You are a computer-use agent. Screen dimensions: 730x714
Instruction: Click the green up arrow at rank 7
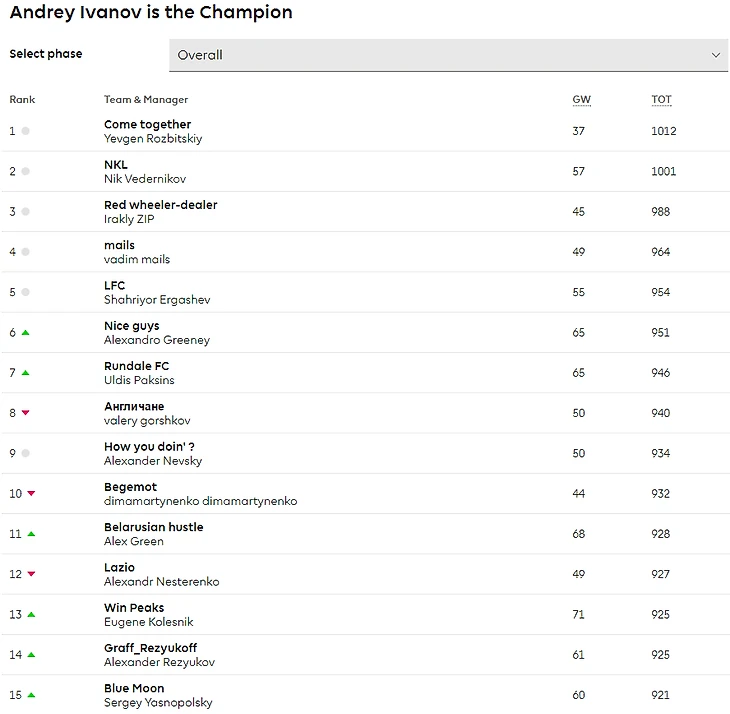26,373
